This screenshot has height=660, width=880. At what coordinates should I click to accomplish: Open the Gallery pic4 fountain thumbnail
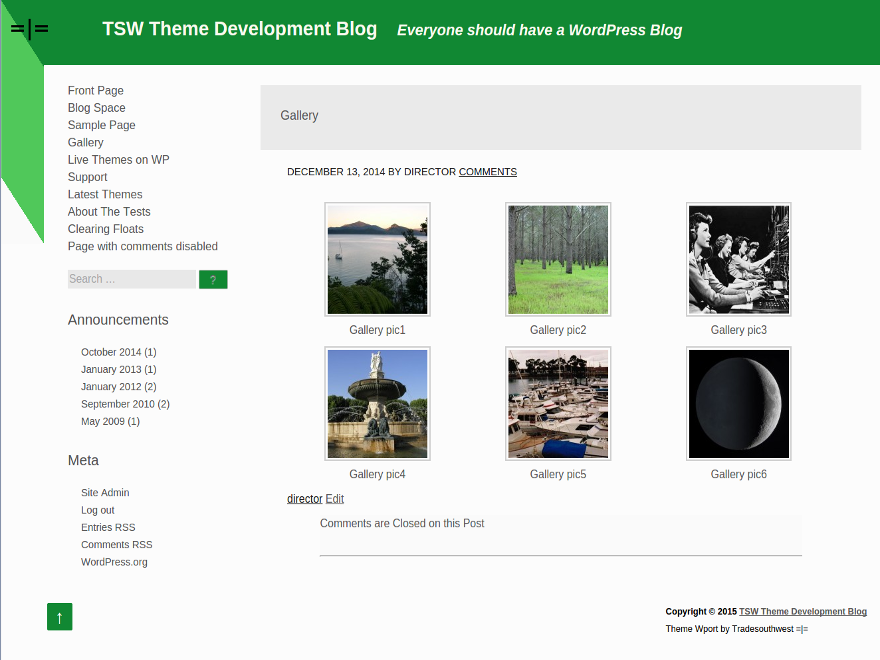[377, 403]
